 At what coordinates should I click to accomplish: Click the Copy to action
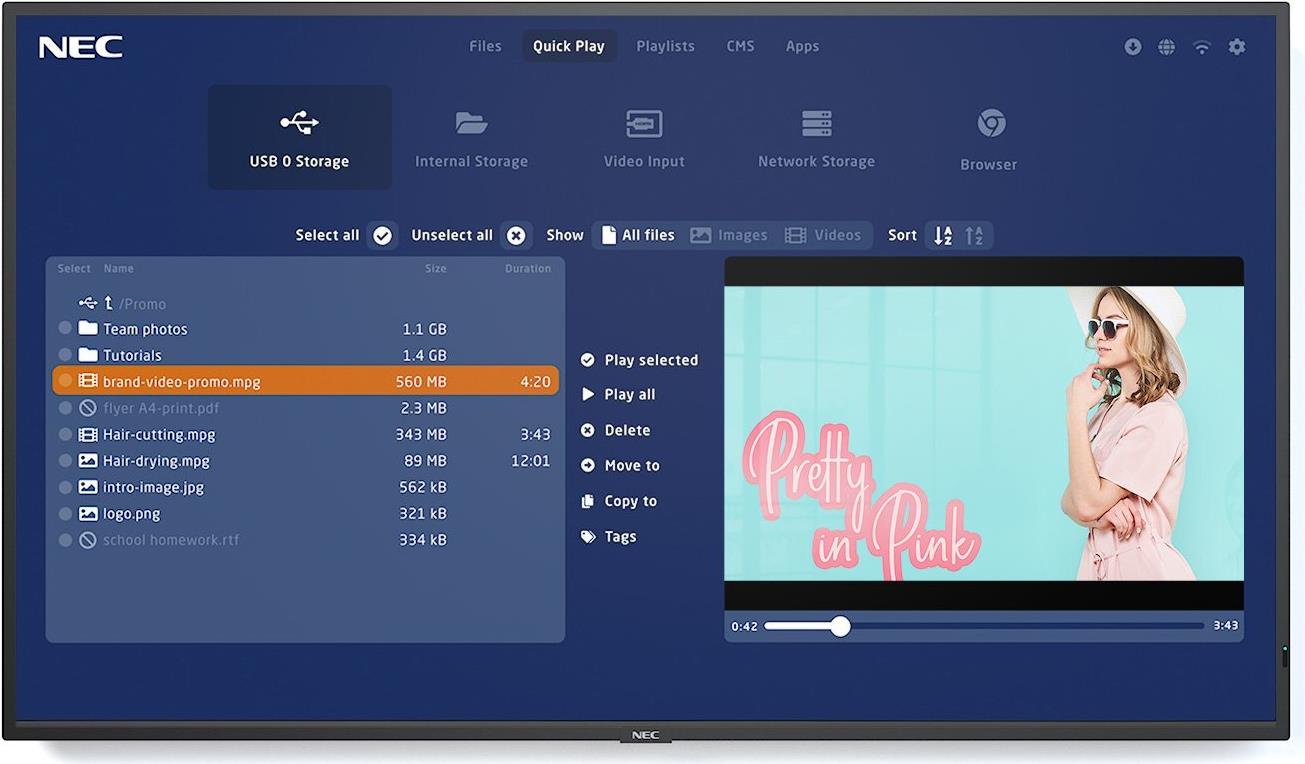coord(629,501)
